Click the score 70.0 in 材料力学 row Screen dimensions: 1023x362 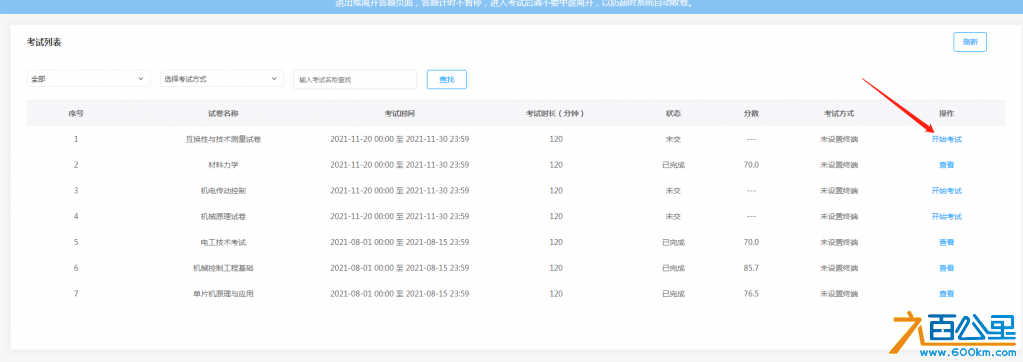pyautogui.click(x=751, y=165)
